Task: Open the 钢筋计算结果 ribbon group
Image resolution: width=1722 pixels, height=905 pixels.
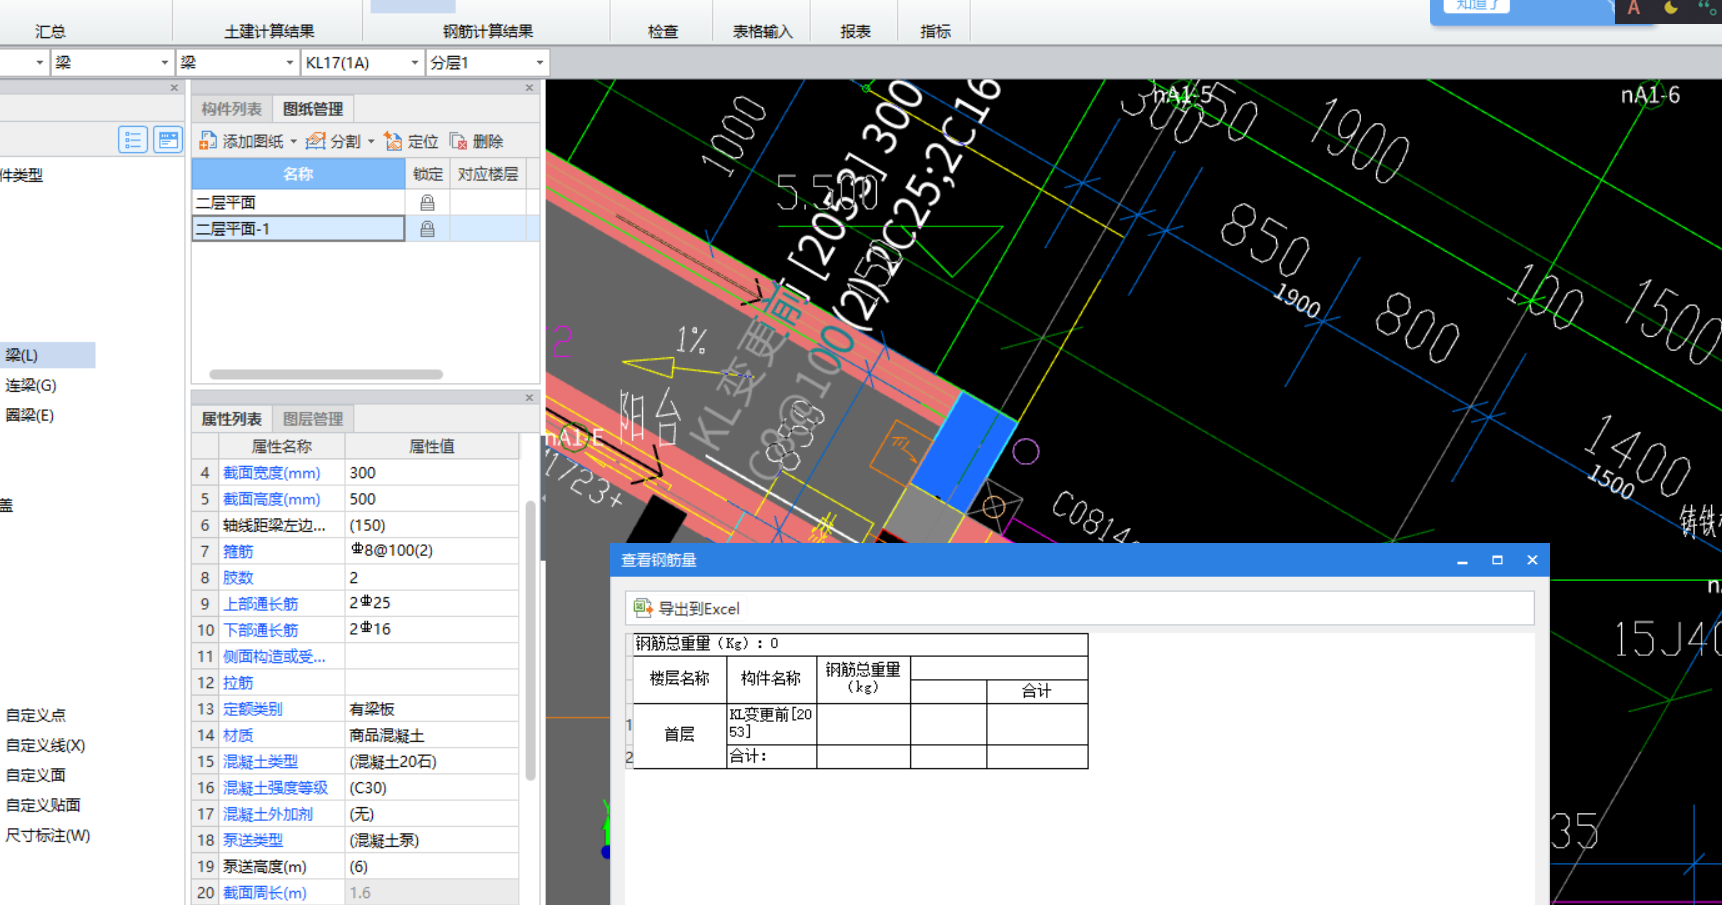Action: coord(488,31)
